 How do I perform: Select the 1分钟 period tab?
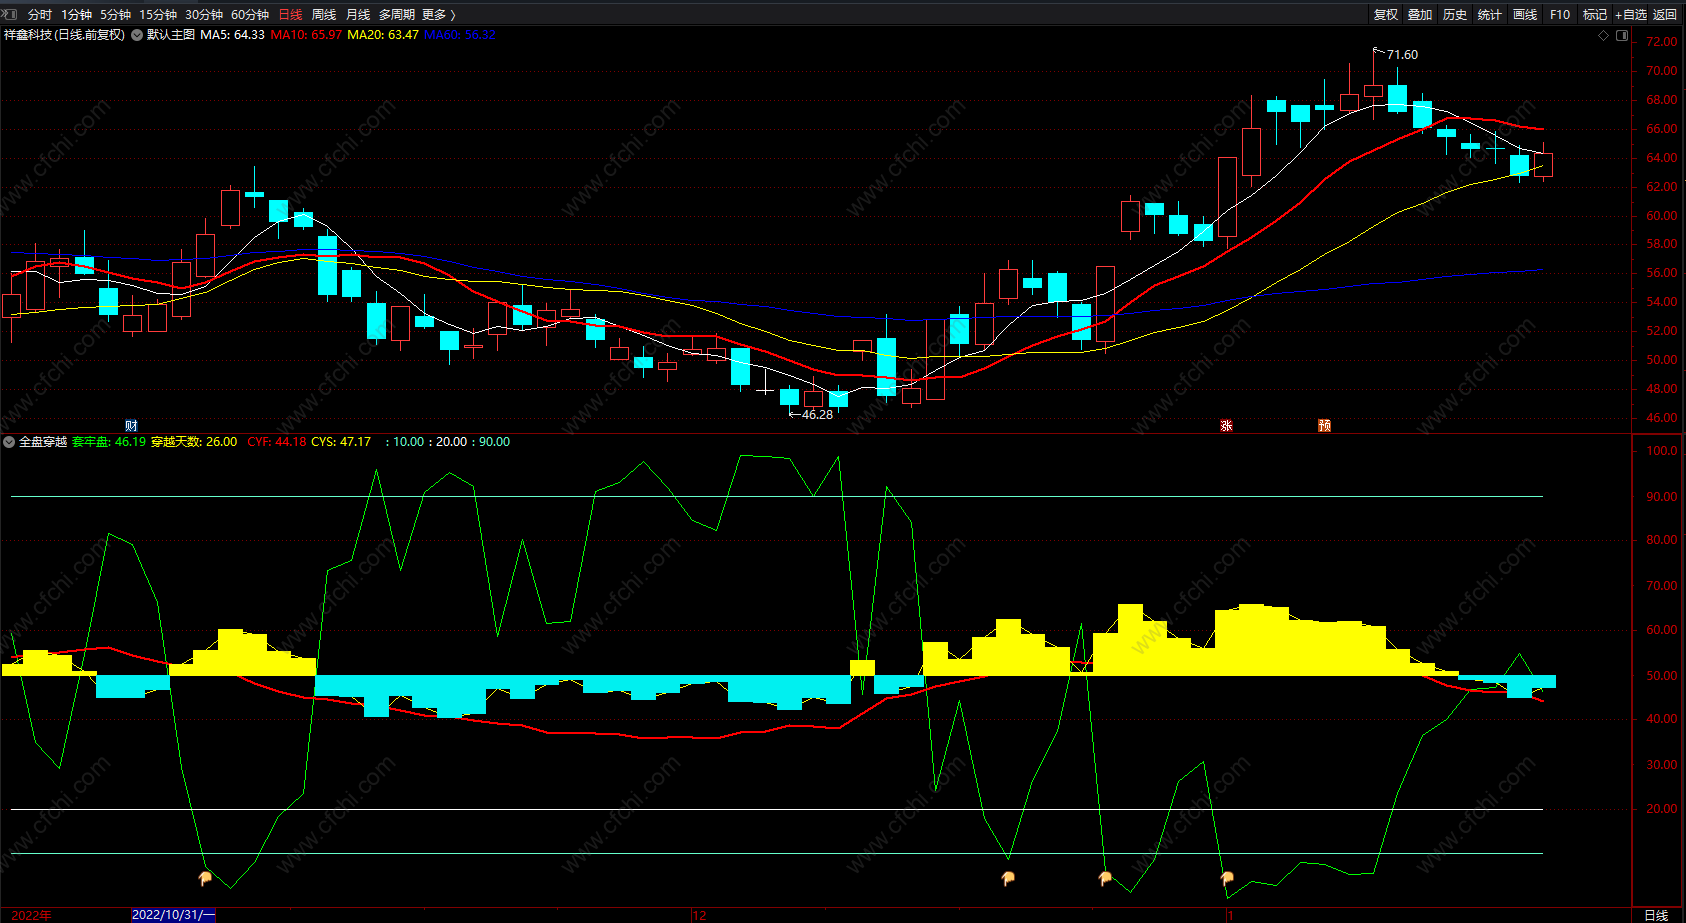[x=76, y=15]
